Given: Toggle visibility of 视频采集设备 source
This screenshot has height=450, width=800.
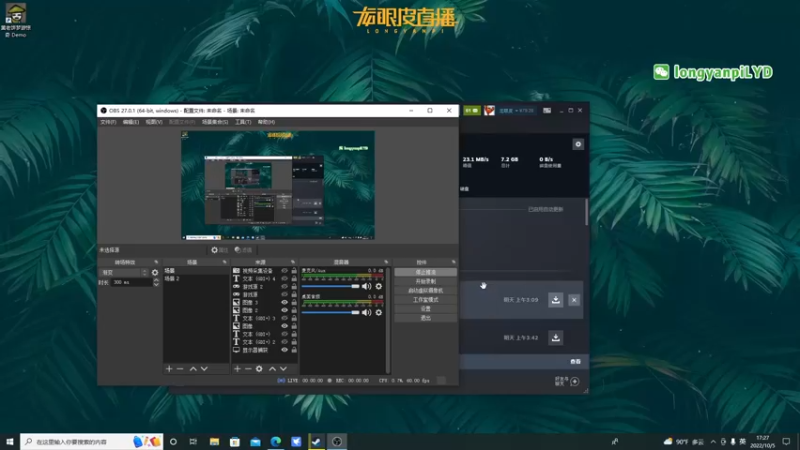Looking at the screenshot, I should pyautogui.click(x=285, y=271).
